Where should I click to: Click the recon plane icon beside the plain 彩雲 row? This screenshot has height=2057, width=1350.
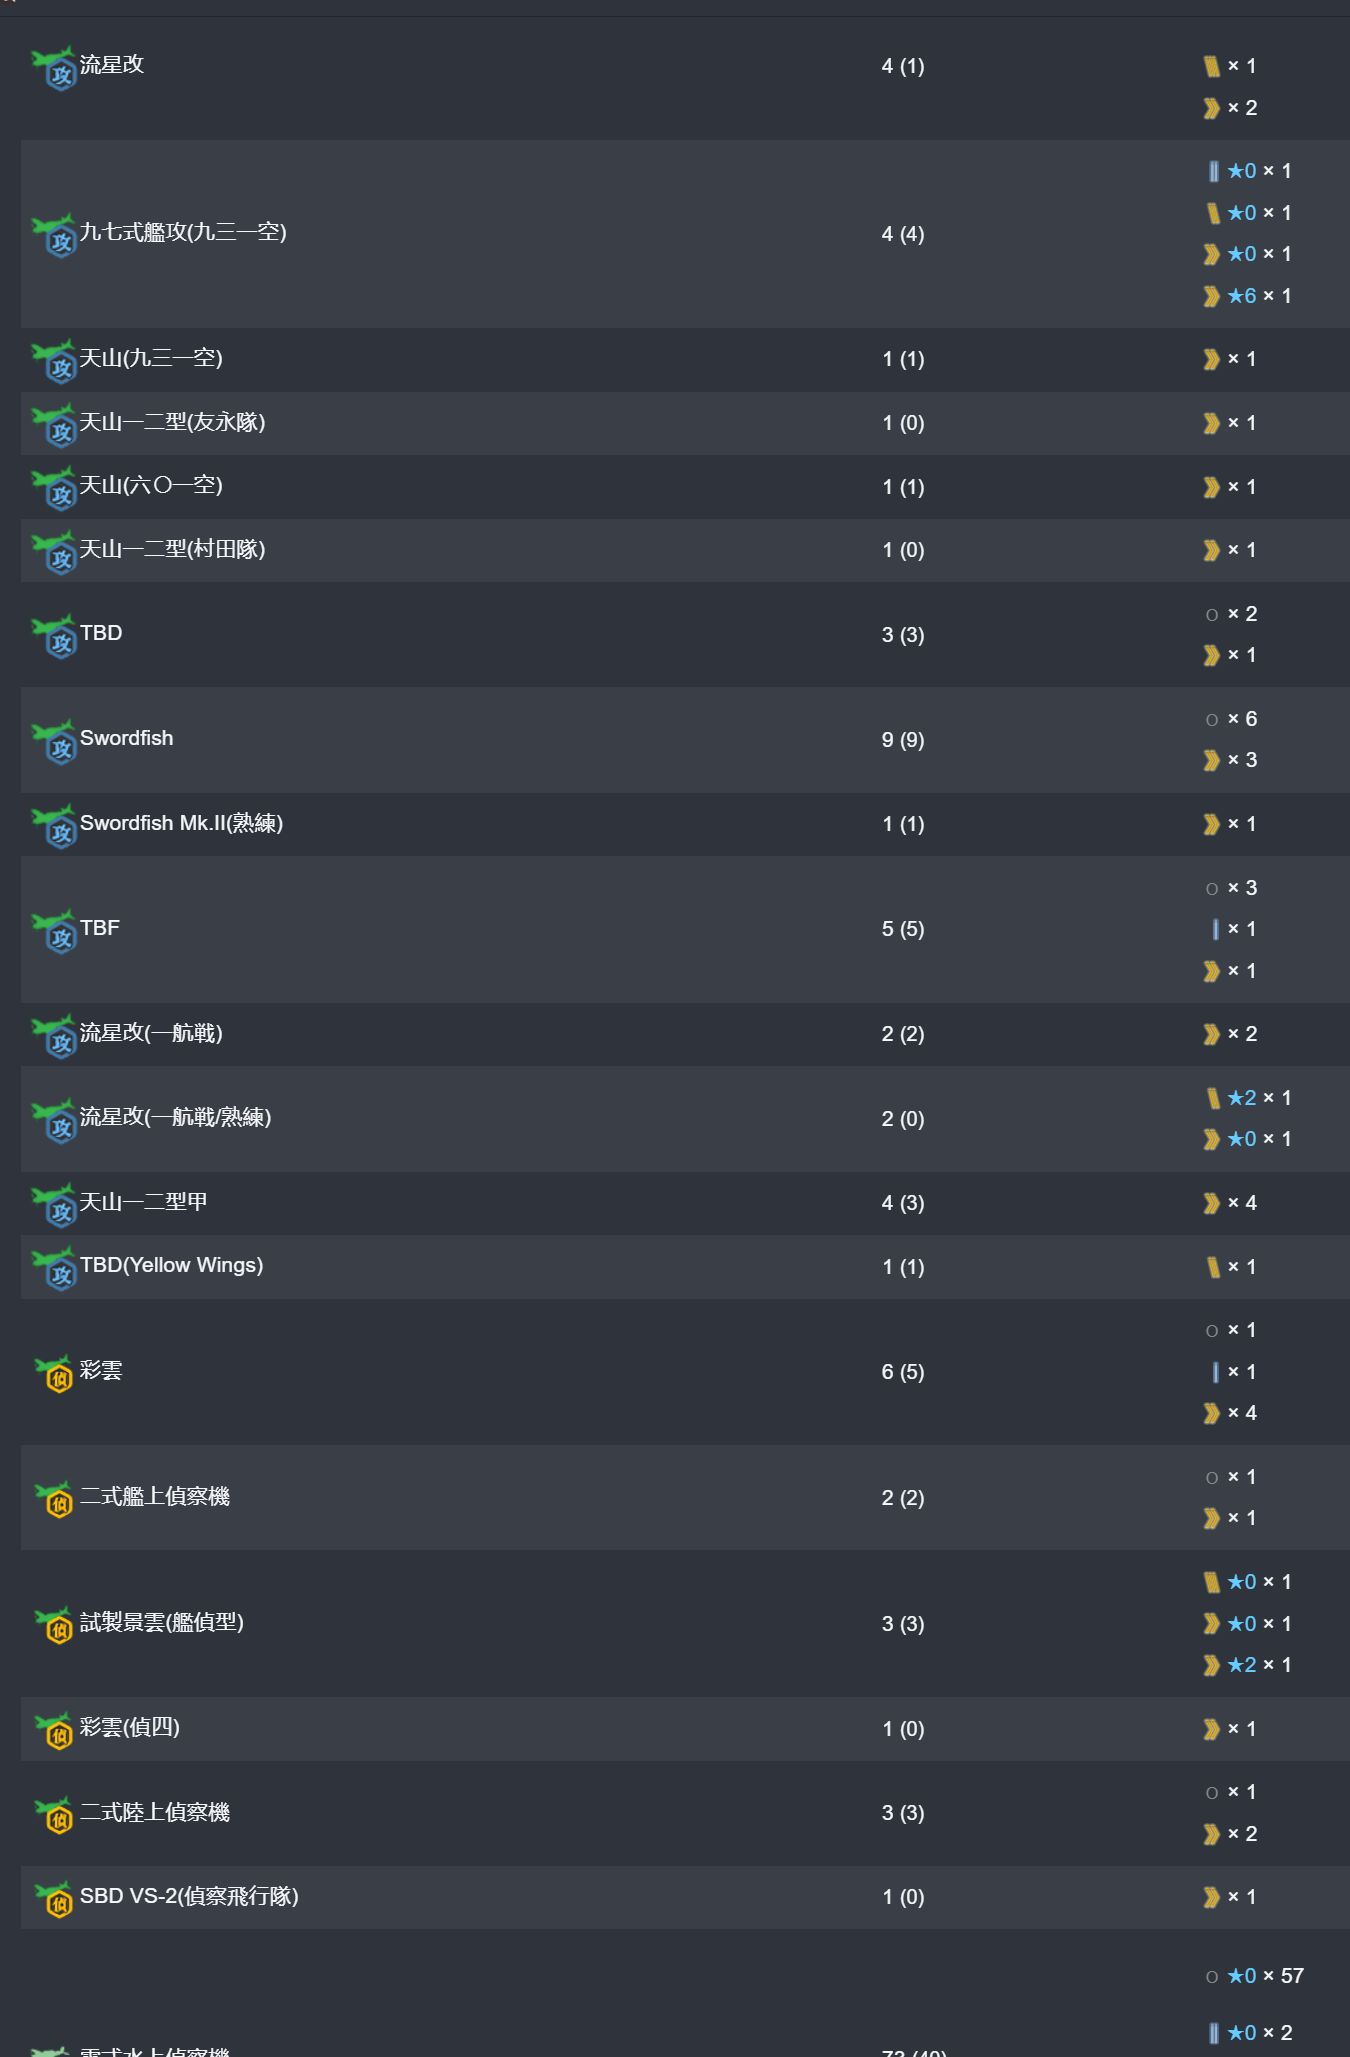tap(54, 1374)
